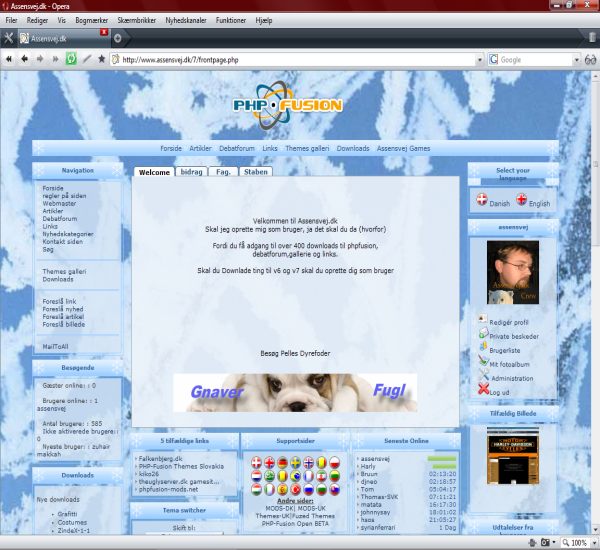This screenshot has height=550, width=600.
Task: Open the Bogmærker menu
Action: (x=91, y=20)
